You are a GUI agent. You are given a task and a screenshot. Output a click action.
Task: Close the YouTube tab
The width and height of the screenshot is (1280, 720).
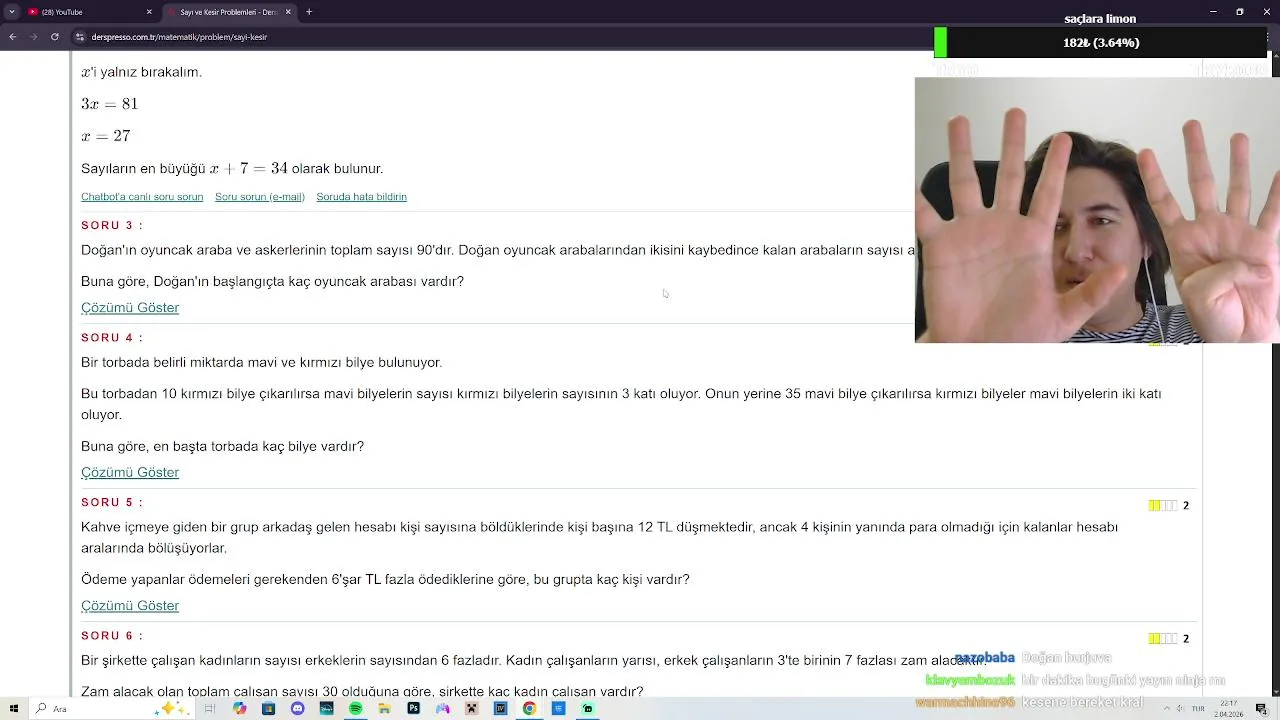click(149, 12)
